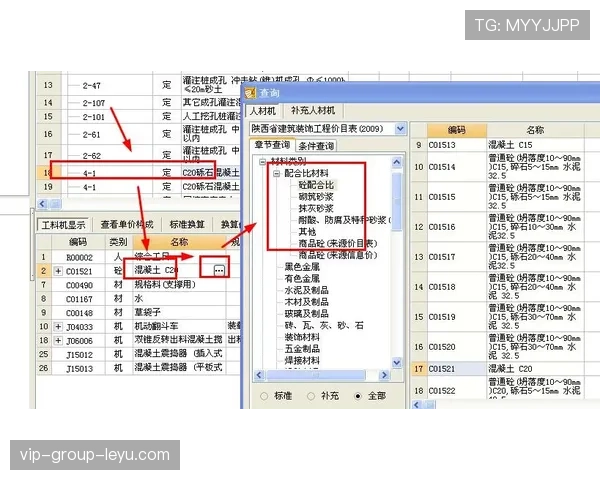Open the 工料机显示 tab
The height and width of the screenshot is (480, 600).
(x=63, y=225)
